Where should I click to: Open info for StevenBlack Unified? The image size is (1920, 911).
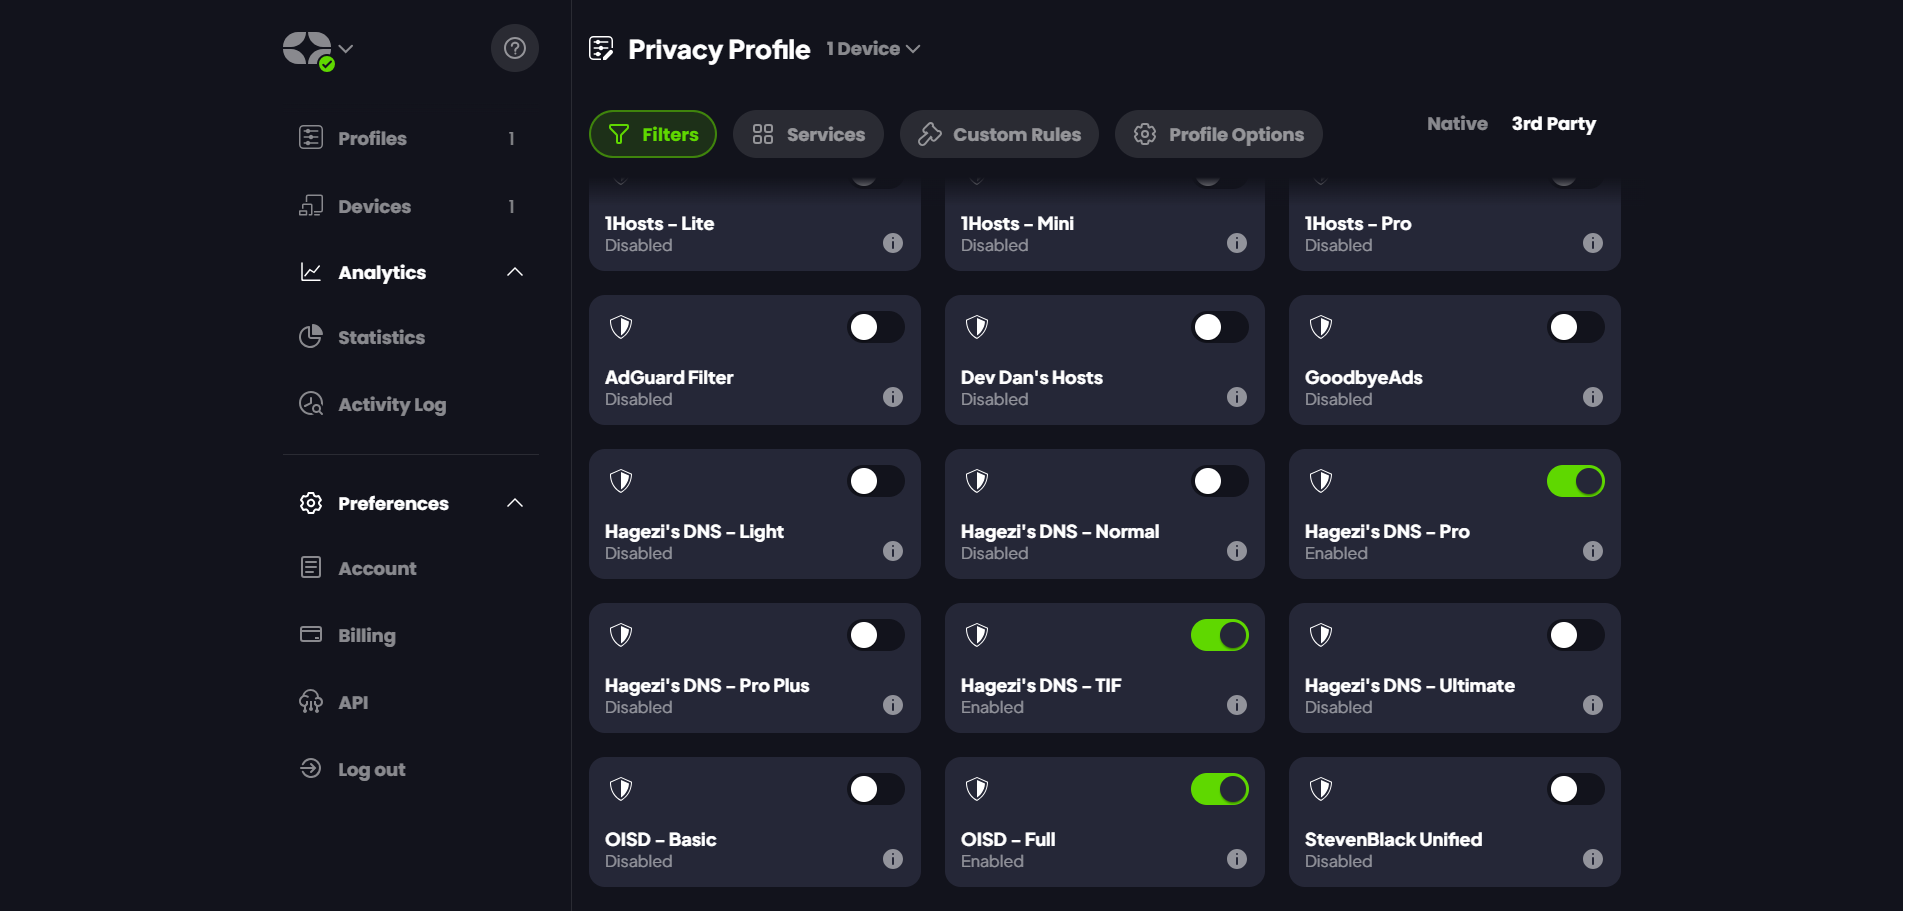click(1593, 859)
